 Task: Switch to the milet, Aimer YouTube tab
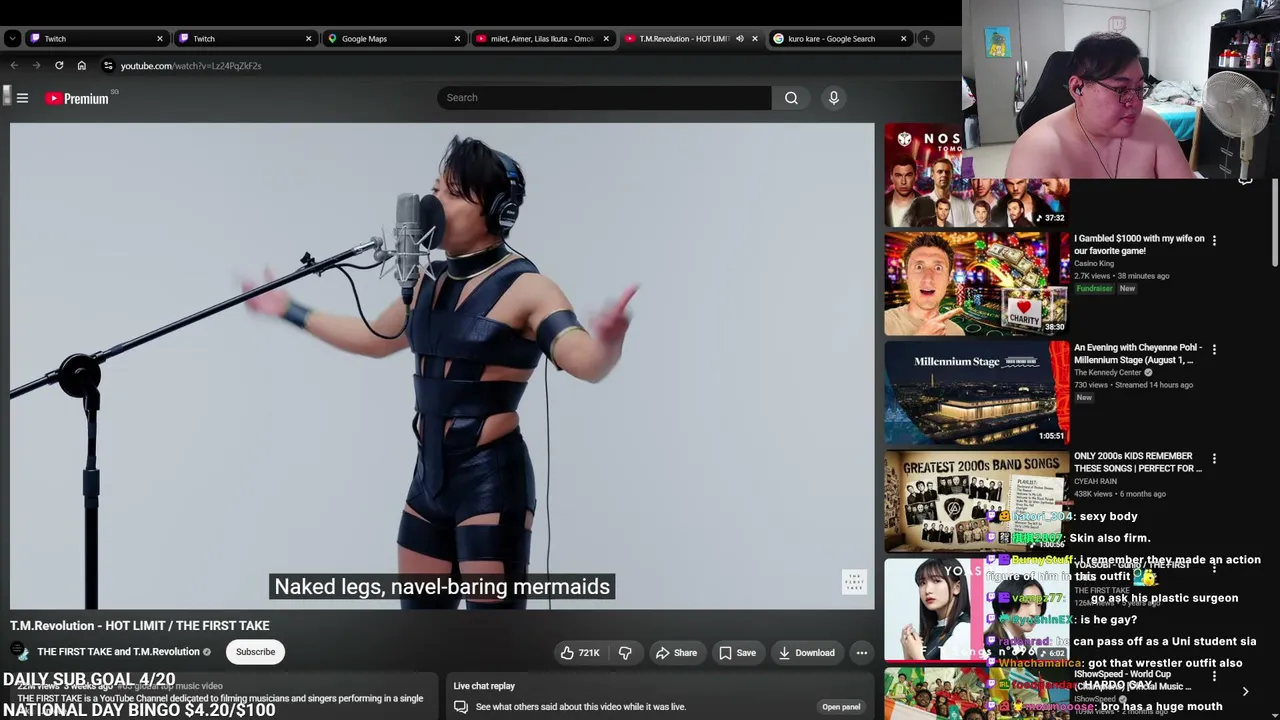(x=543, y=39)
